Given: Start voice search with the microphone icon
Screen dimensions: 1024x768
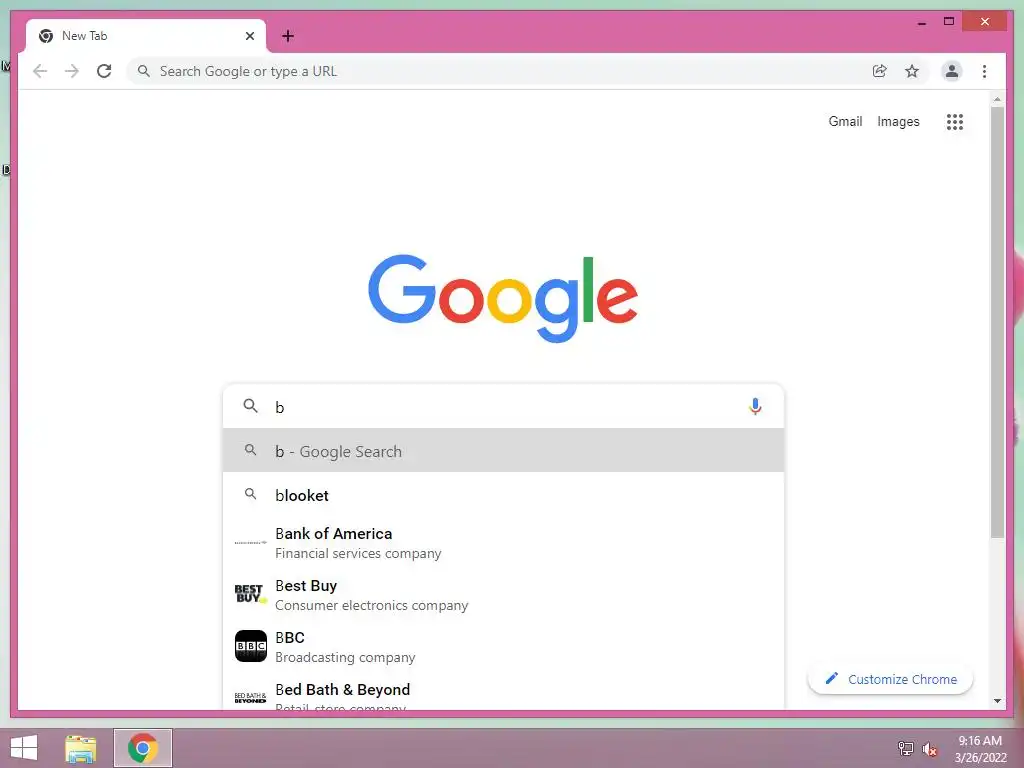Looking at the screenshot, I should [x=755, y=406].
